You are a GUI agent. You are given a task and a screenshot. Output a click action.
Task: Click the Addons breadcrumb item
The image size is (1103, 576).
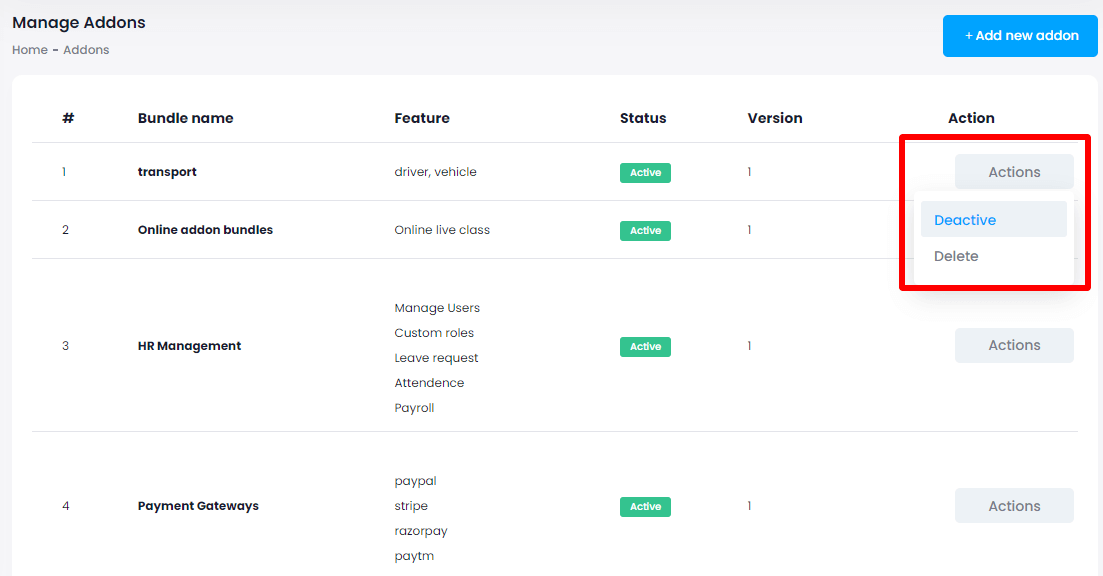(86, 50)
